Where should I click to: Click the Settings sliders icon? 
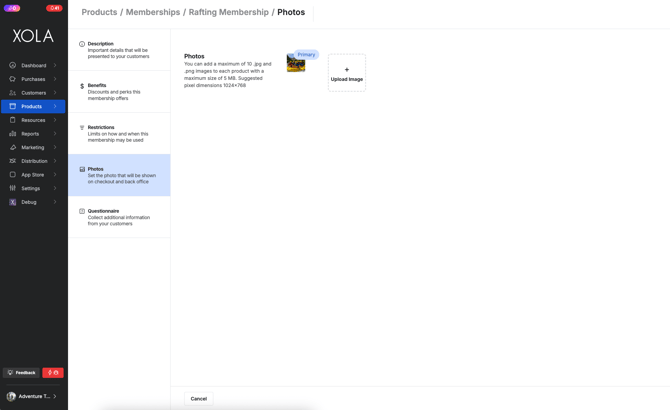[12, 188]
